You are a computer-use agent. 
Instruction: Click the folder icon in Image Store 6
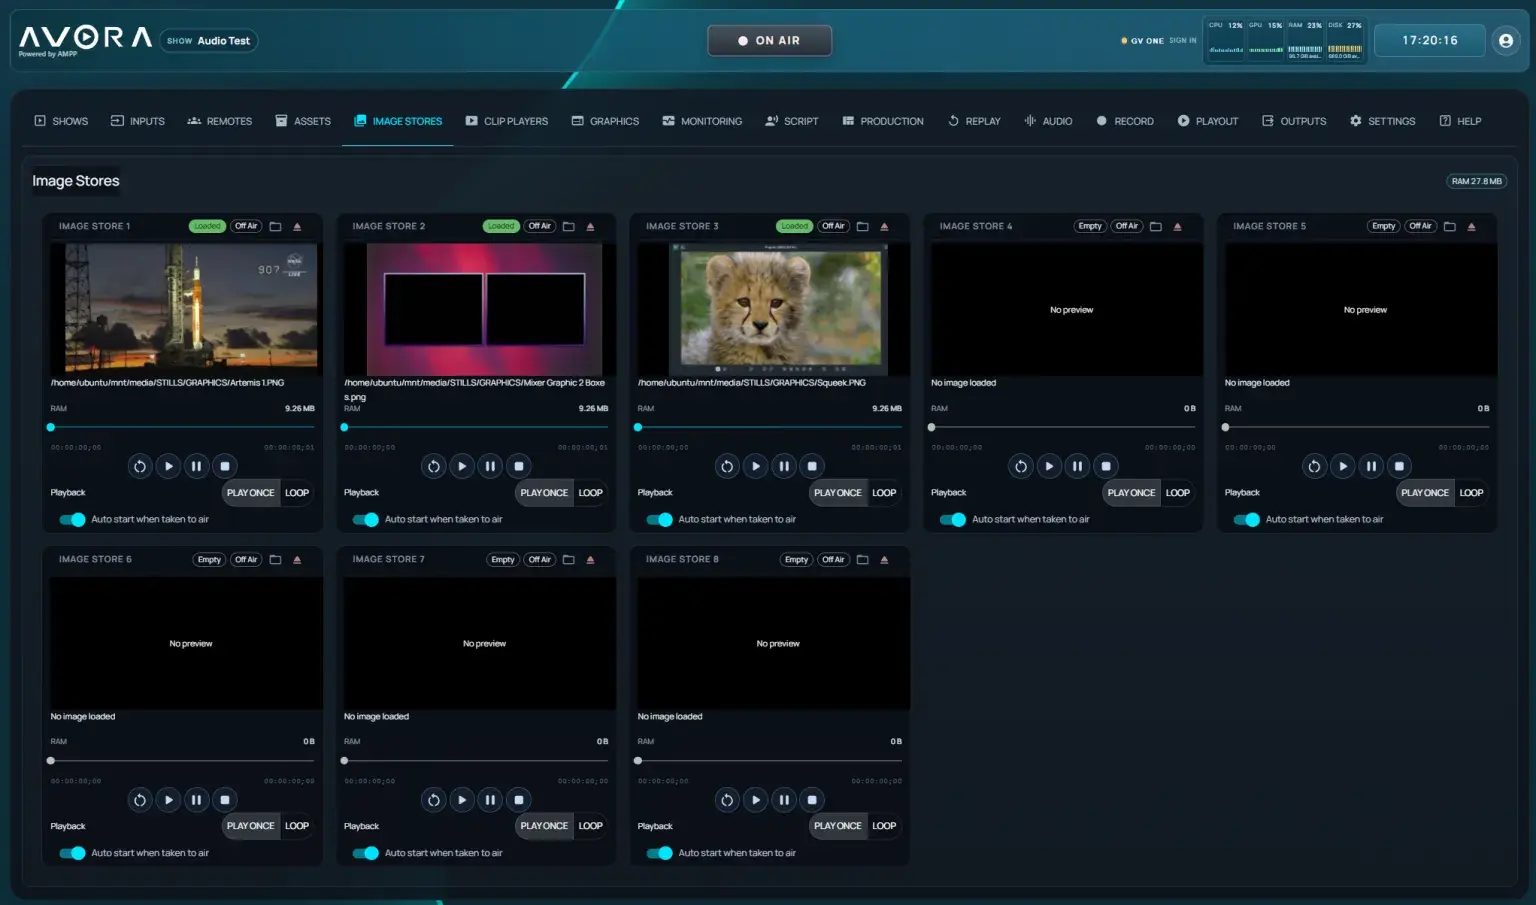tap(275, 560)
